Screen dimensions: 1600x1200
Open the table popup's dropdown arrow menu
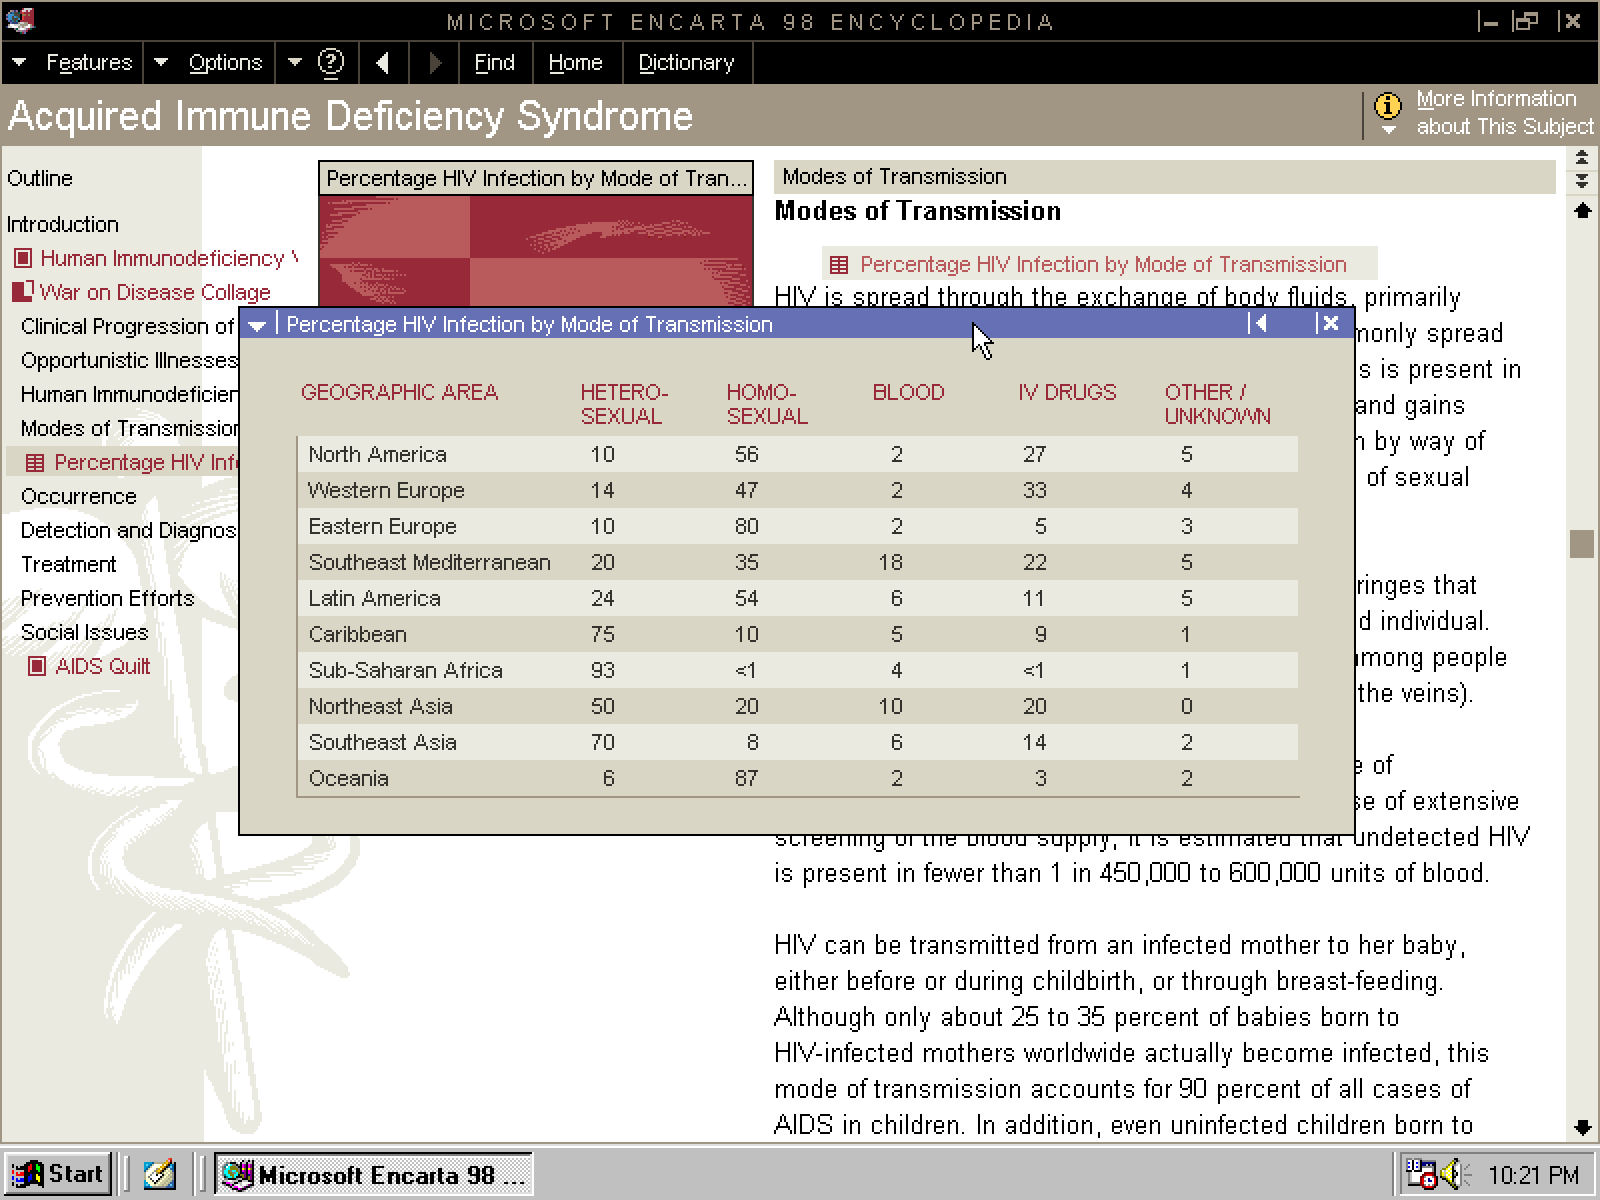tap(257, 325)
